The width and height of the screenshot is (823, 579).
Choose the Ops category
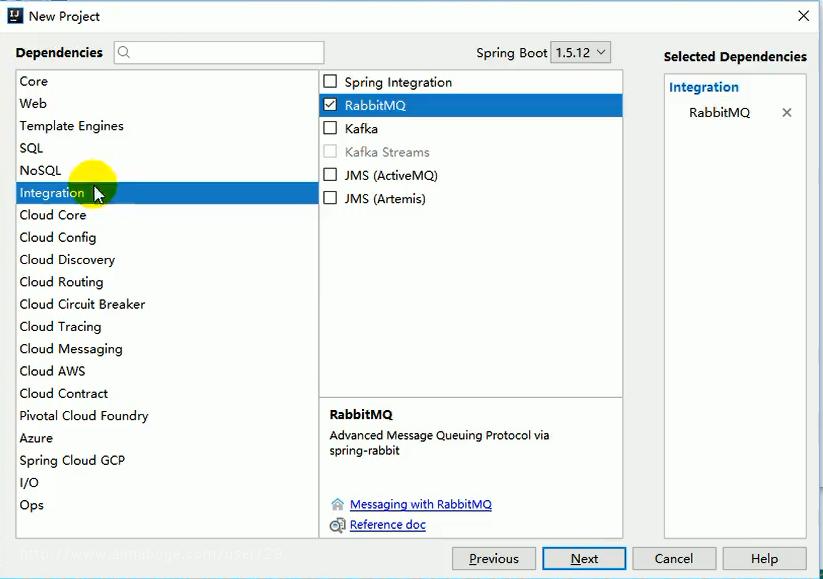[167, 505]
